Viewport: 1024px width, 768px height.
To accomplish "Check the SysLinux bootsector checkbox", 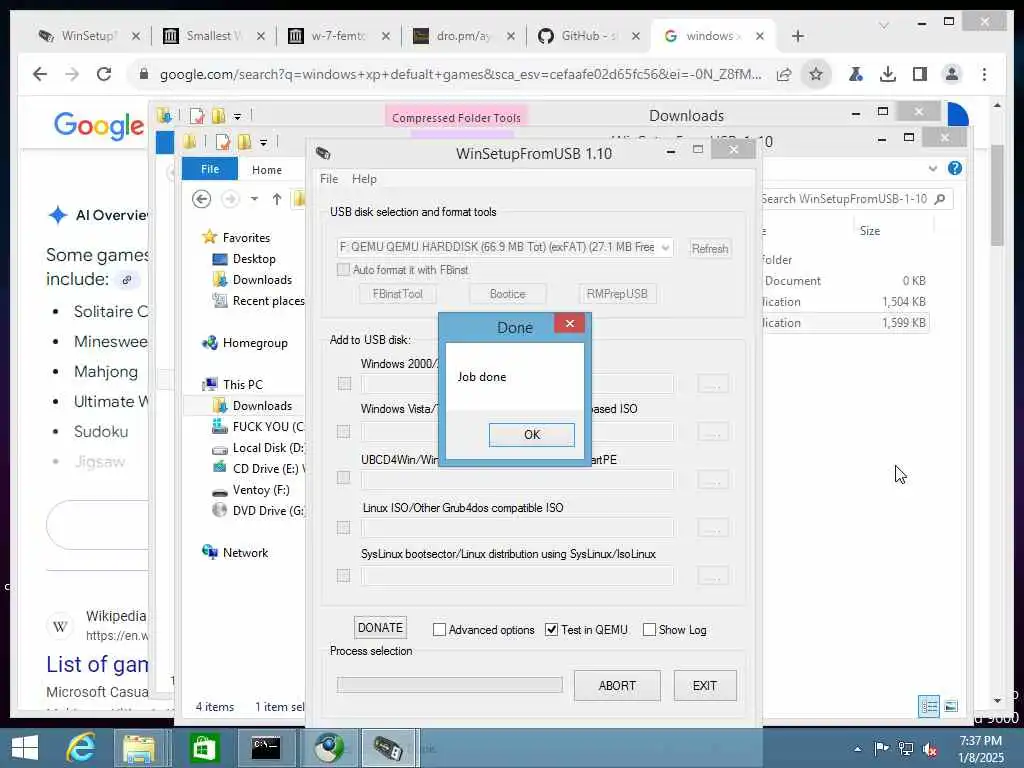I will click(x=344, y=575).
